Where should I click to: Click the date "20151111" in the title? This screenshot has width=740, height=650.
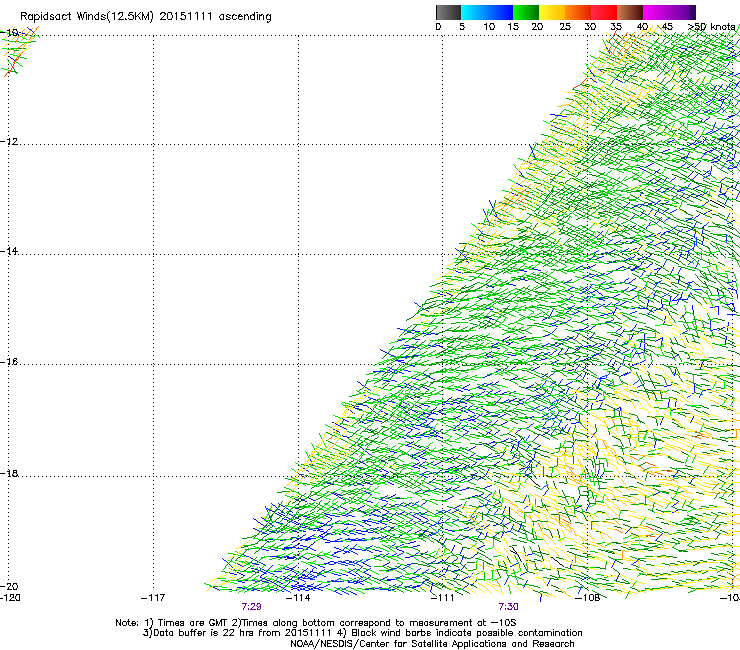point(186,17)
